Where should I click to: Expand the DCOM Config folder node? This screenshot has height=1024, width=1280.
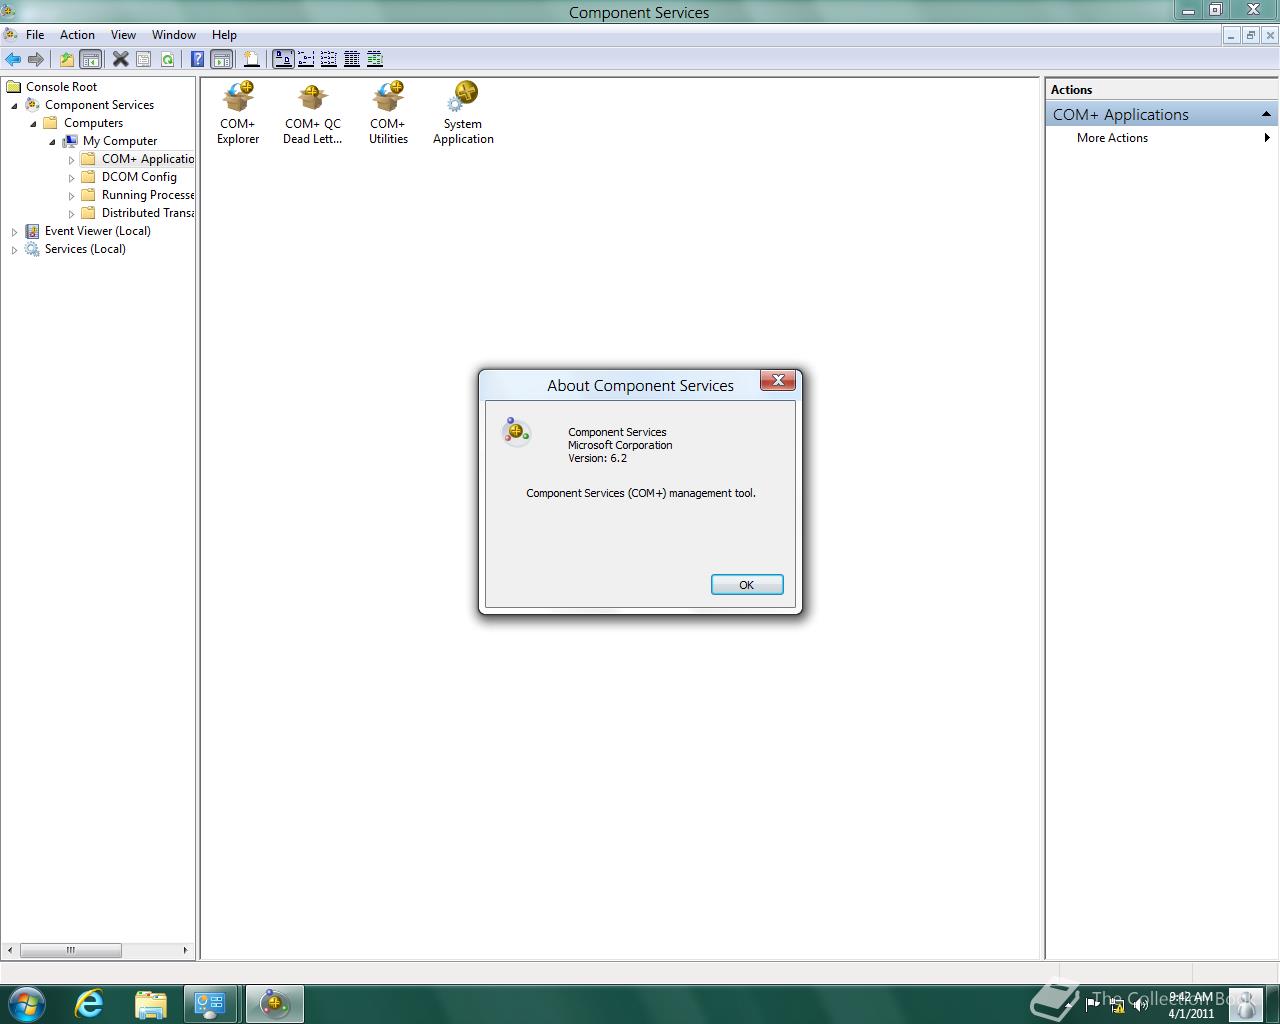click(71, 177)
